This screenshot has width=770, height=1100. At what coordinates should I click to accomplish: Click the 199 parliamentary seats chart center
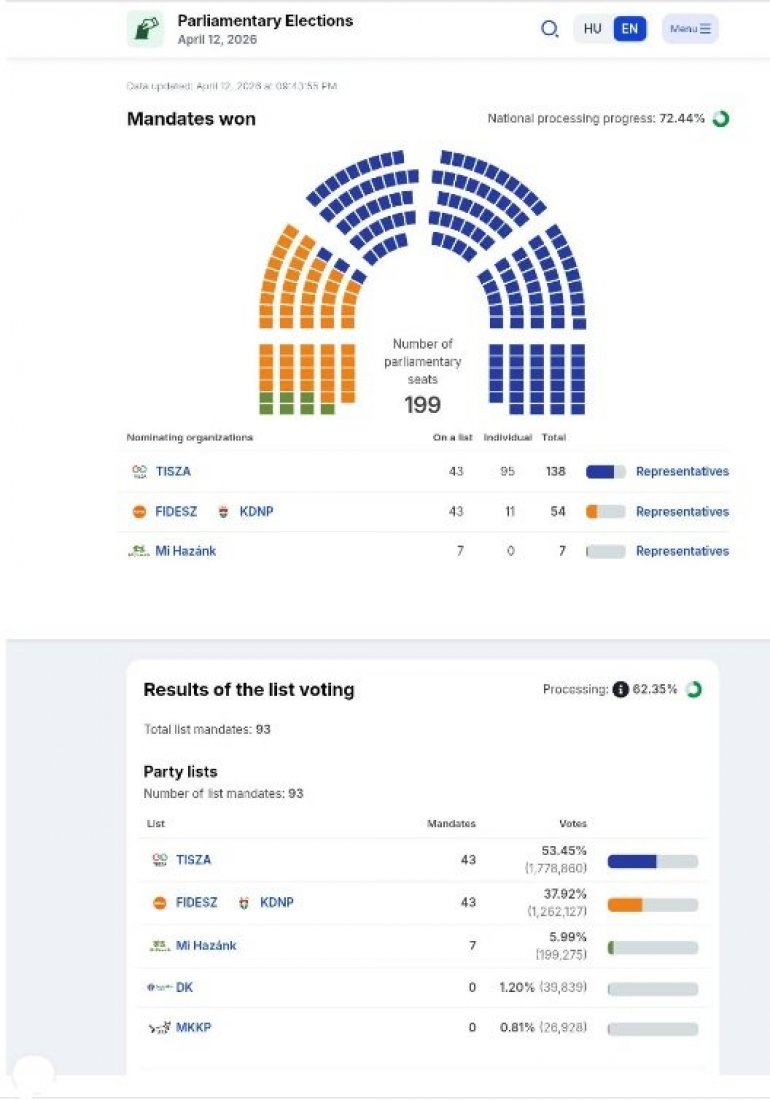coord(422,404)
